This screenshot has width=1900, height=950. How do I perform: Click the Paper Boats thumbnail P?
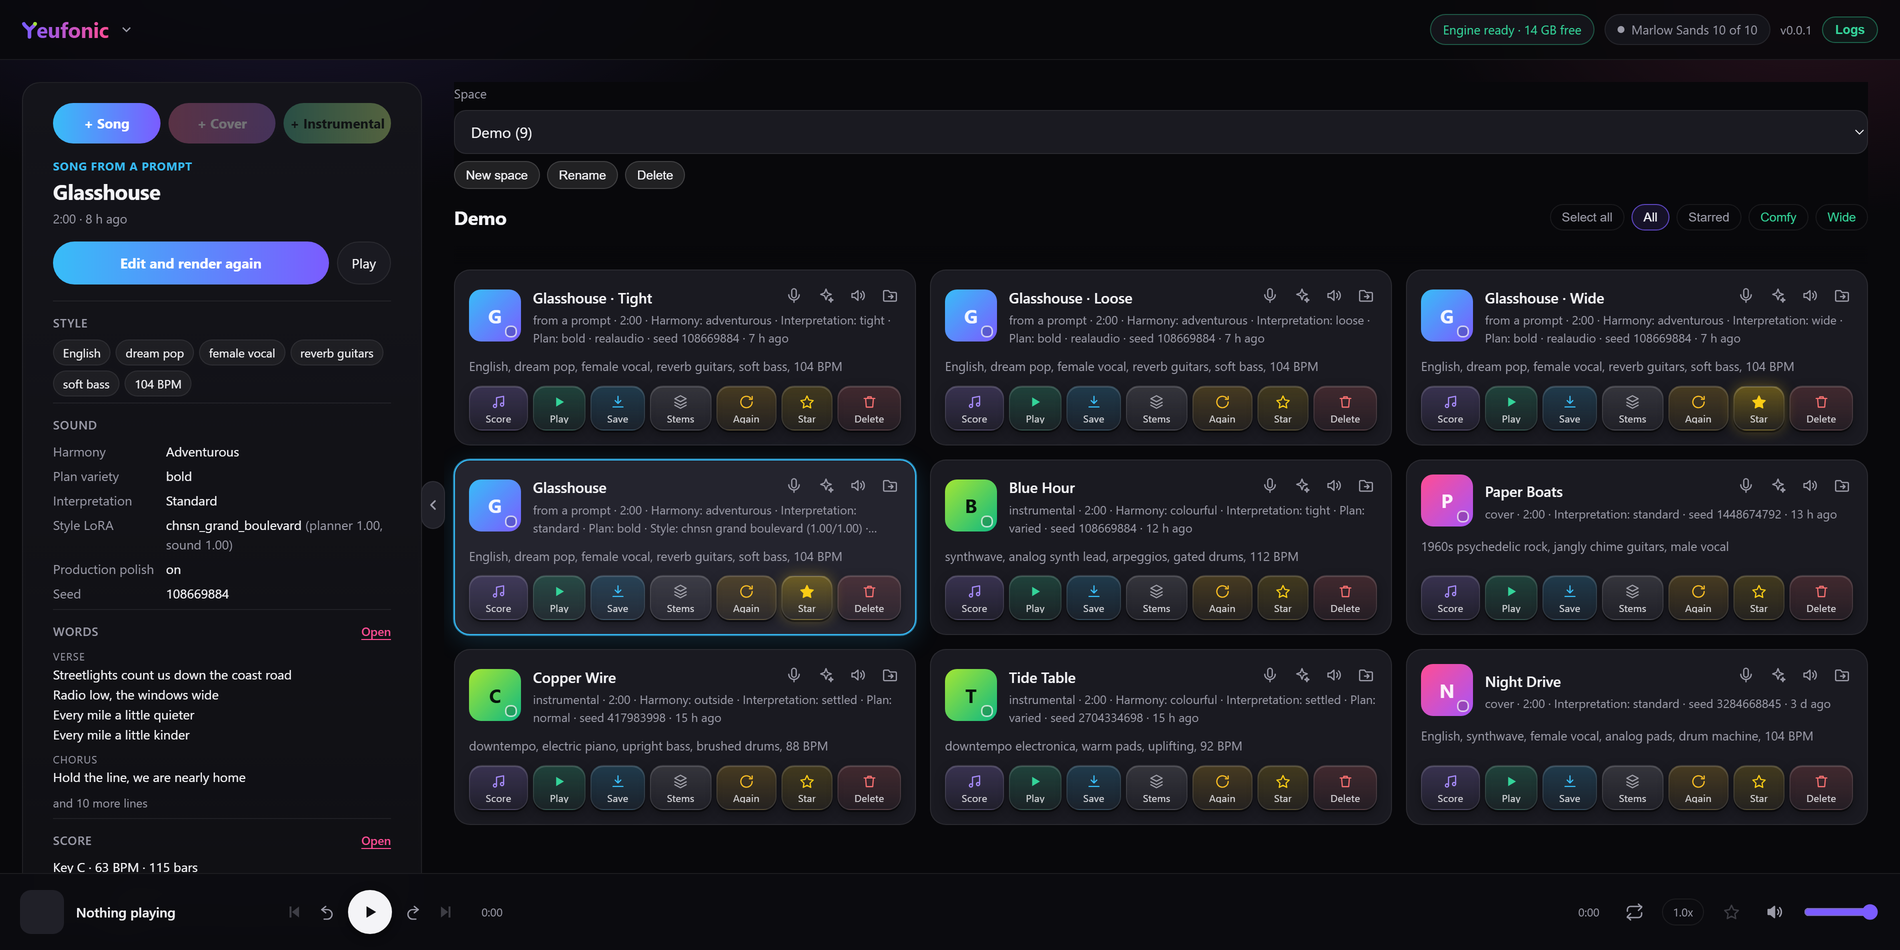click(1446, 500)
